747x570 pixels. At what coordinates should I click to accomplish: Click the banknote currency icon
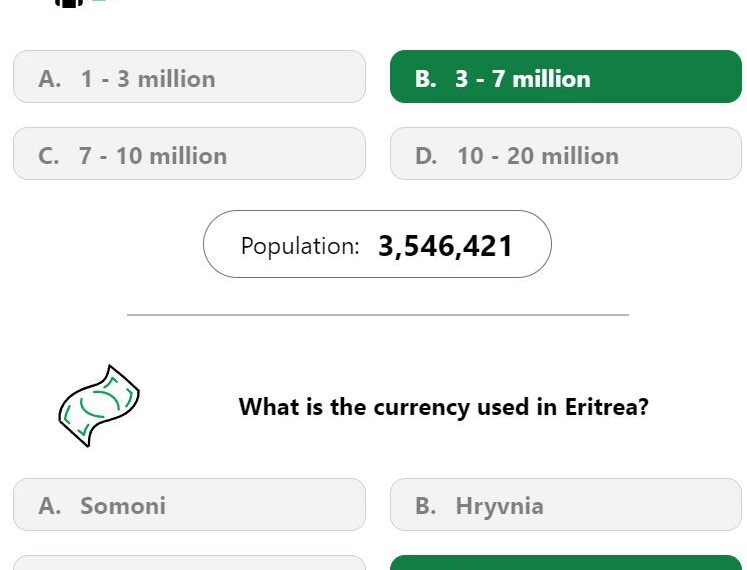pos(97,405)
